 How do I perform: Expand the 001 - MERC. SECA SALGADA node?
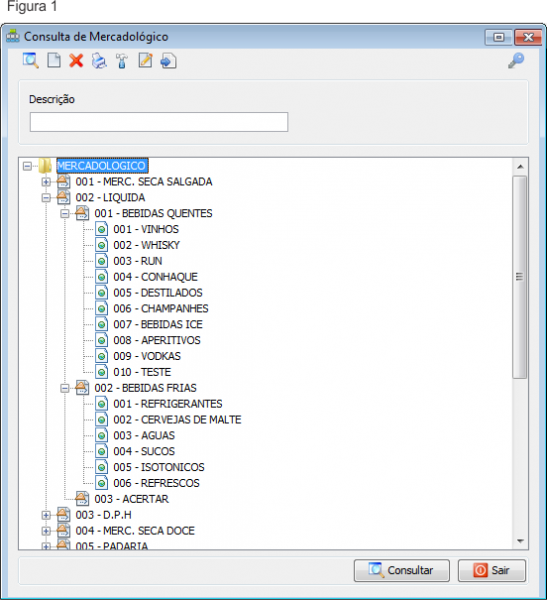46,182
